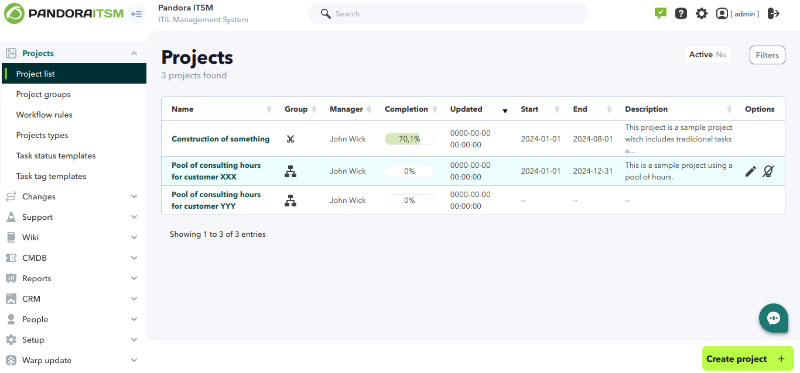Expand the CRM menu chevron
This screenshot has height=373, width=800.
(134, 299)
